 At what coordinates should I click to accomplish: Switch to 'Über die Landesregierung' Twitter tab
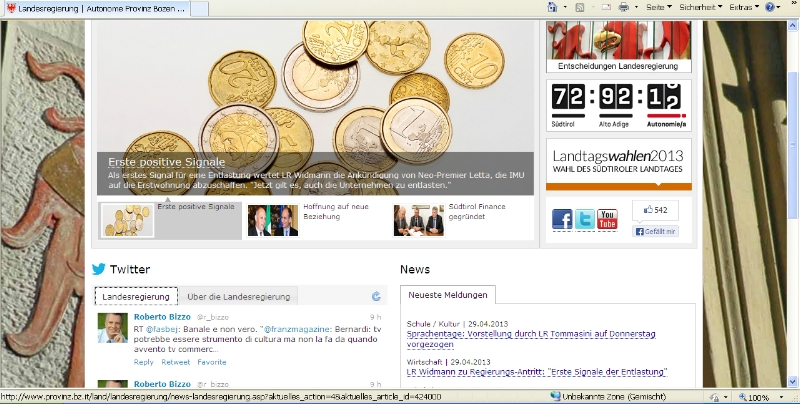[x=238, y=296]
